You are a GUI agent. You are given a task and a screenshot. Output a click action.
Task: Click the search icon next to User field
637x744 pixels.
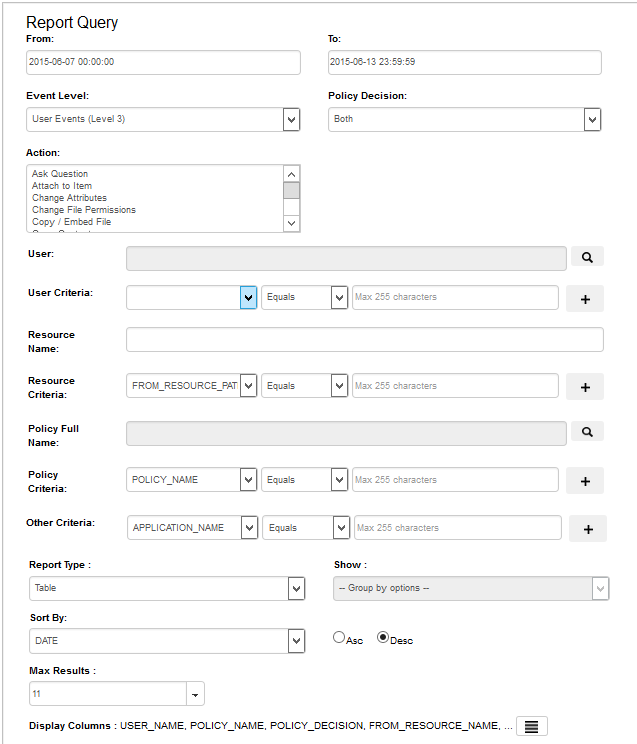click(587, 257)
